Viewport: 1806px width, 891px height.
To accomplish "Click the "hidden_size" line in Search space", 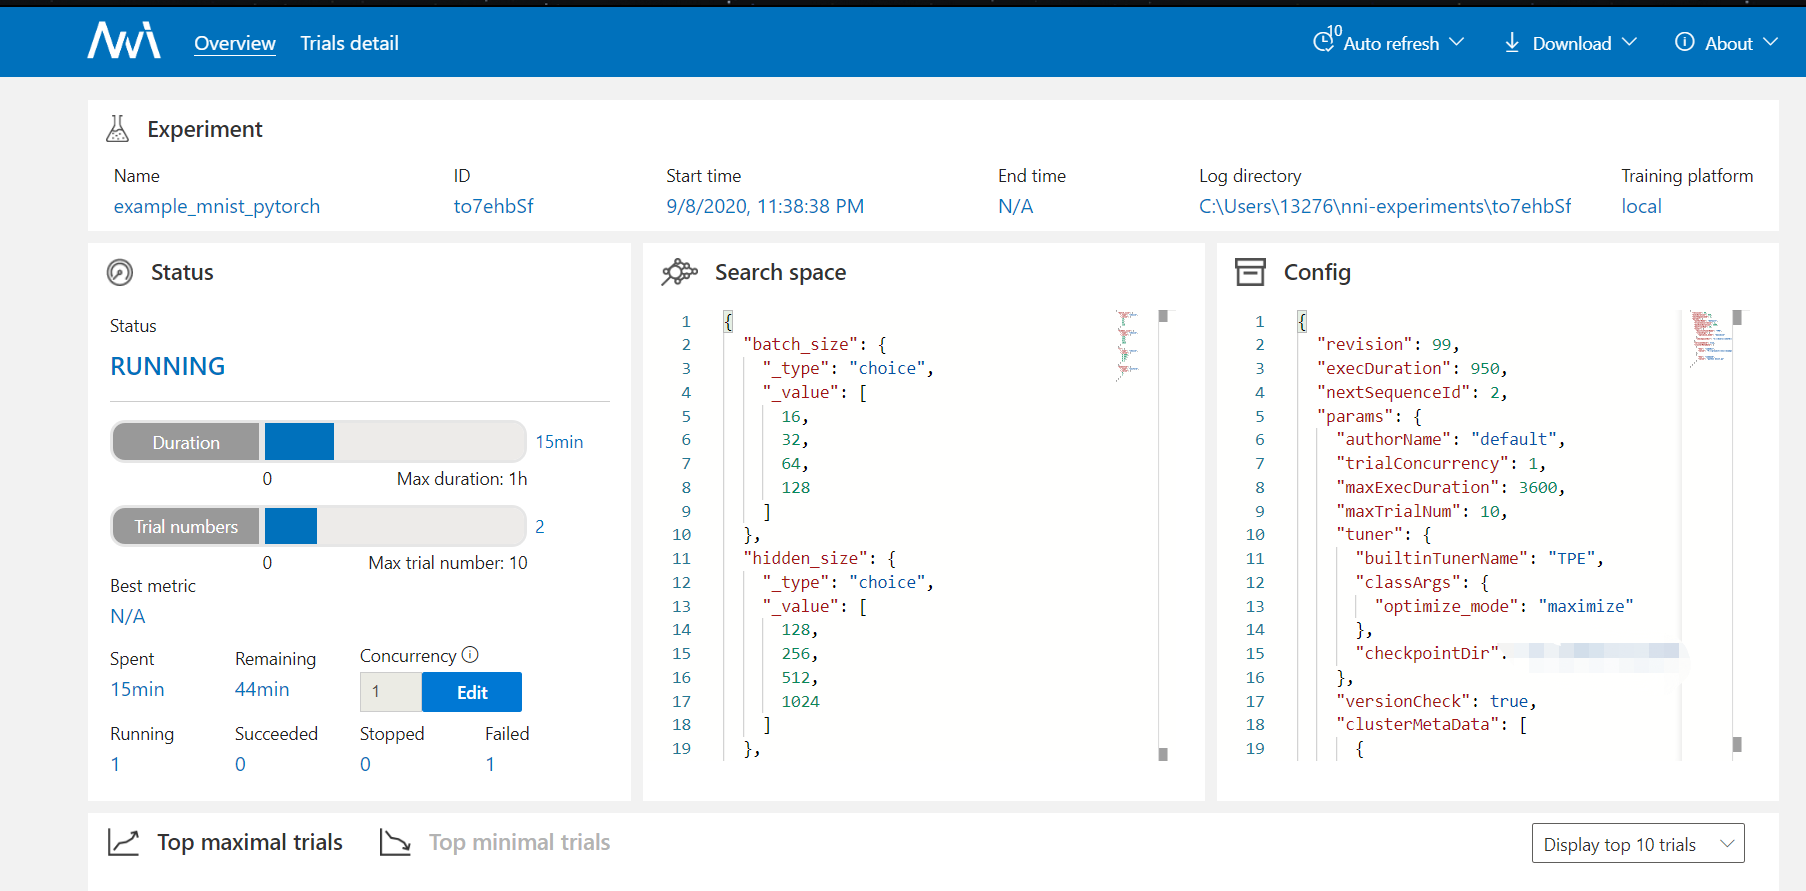I will coord(819,558).
